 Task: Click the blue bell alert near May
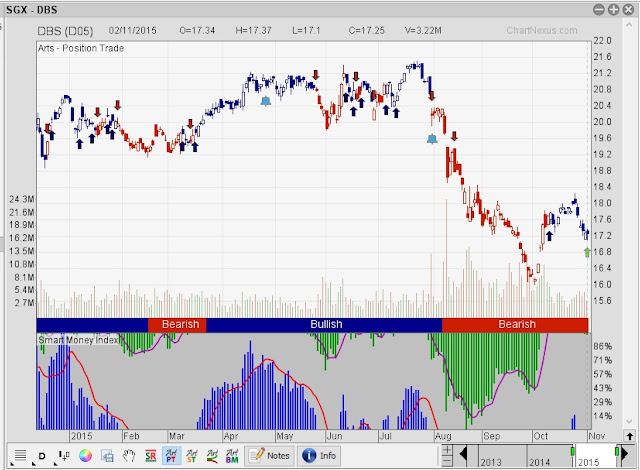coord(266,101)
